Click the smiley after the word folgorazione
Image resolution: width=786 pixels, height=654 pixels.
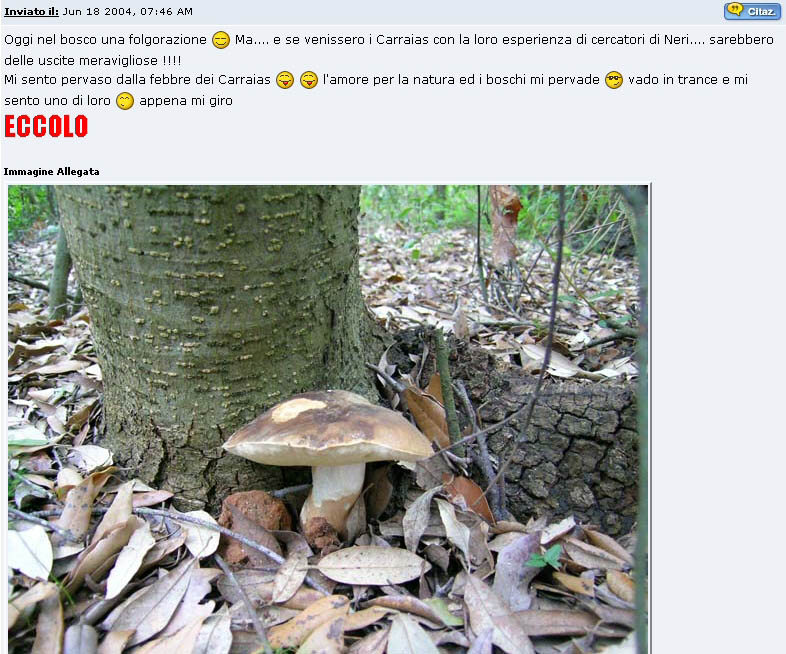[x=221, y=40]
